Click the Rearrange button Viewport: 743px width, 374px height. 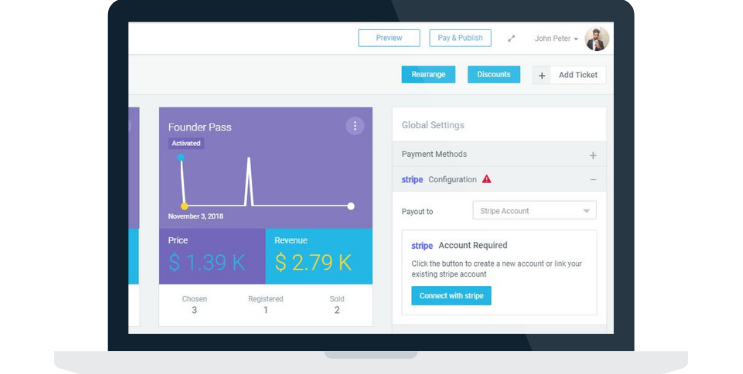[428, 74]
